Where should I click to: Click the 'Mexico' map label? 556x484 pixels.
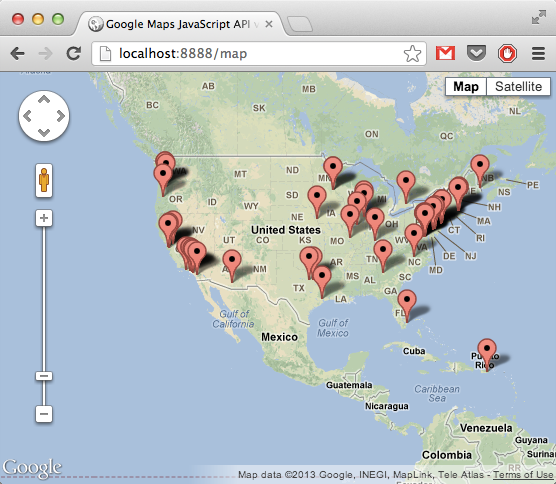[279, 337]
